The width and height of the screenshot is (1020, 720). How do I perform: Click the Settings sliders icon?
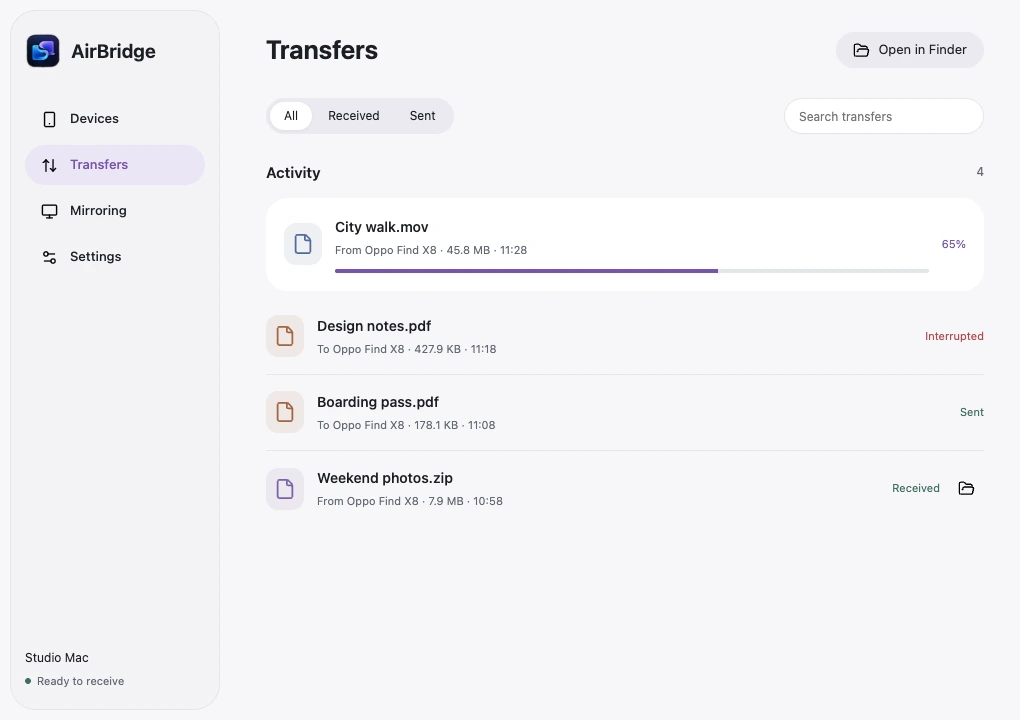pyautogui.click(x=49, y=257)
